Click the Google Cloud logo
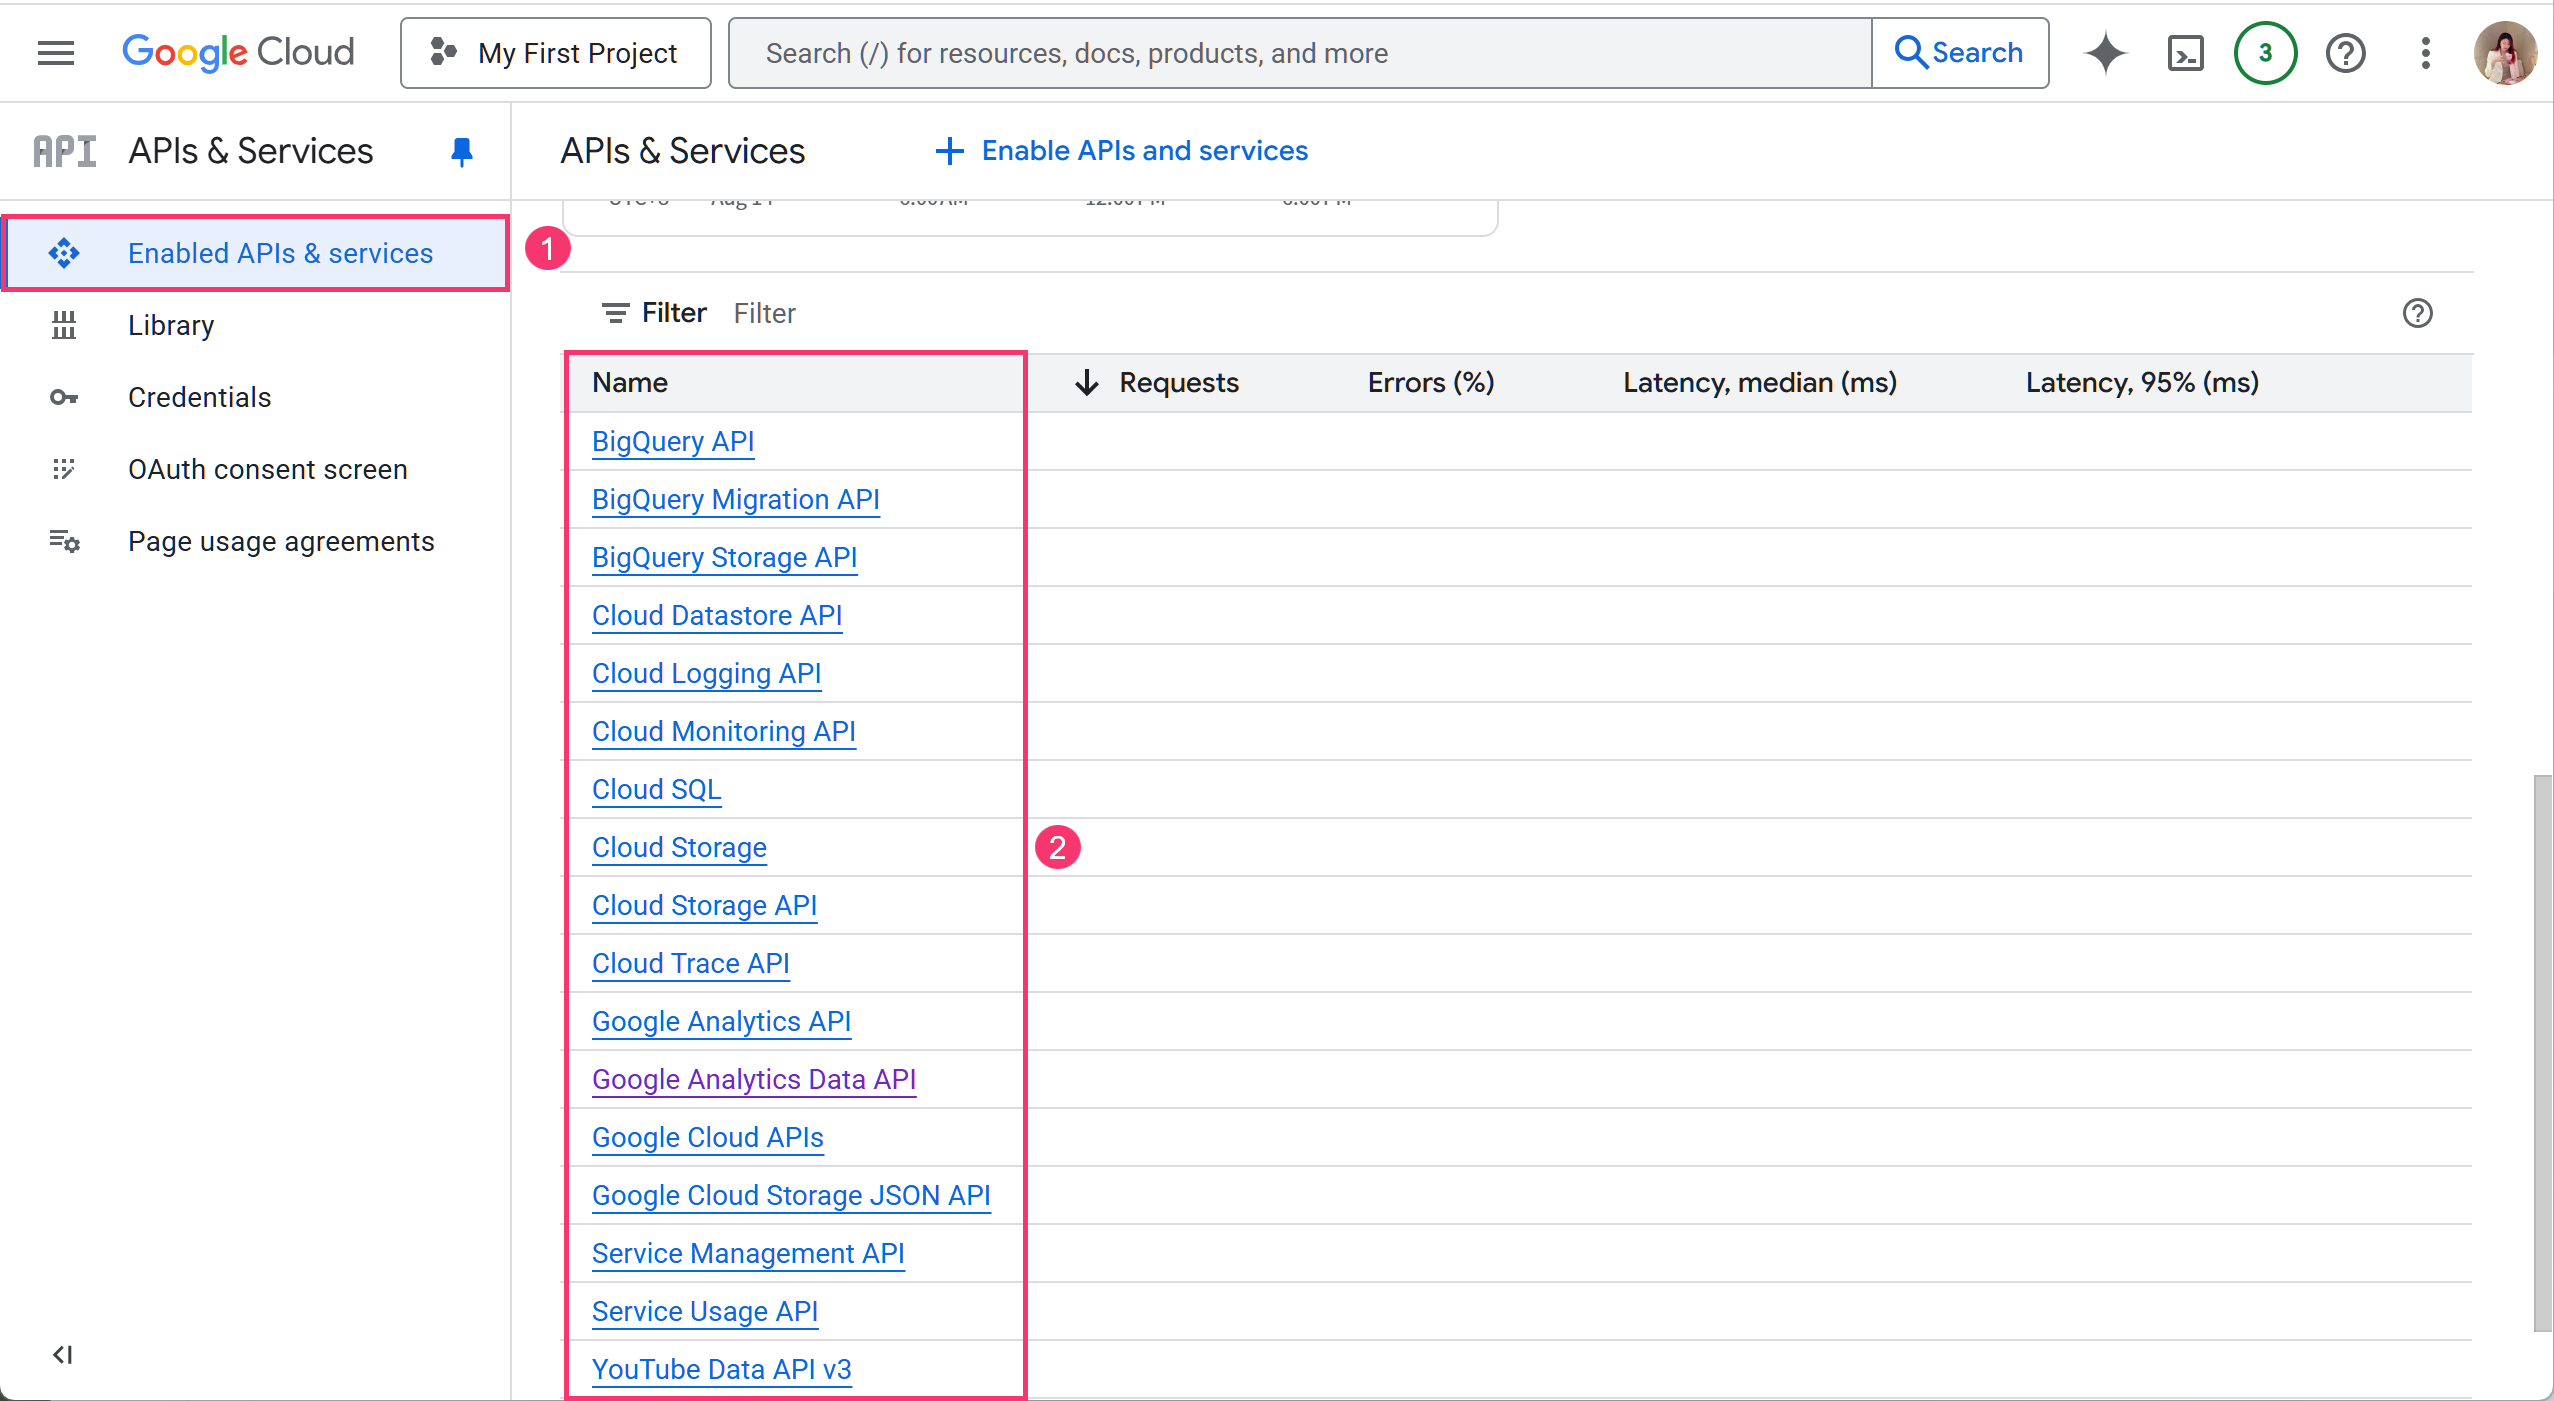 pyautogui.click(x=238, y=53)
